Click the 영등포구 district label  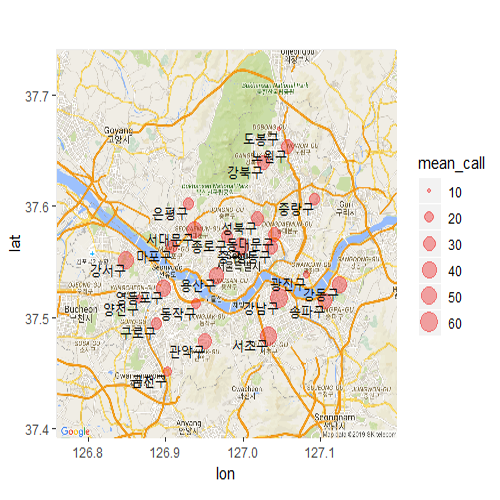[x=139, y=297]
